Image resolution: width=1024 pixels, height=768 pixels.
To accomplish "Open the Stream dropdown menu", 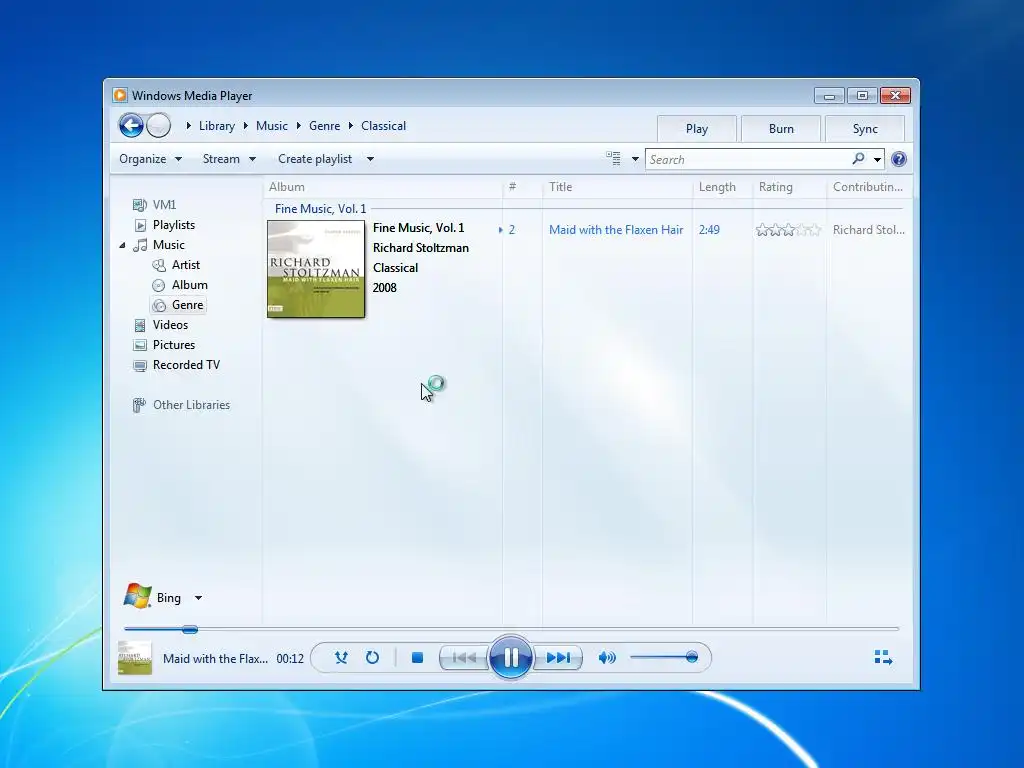I will pyautogui.click(x=229, y=159).
